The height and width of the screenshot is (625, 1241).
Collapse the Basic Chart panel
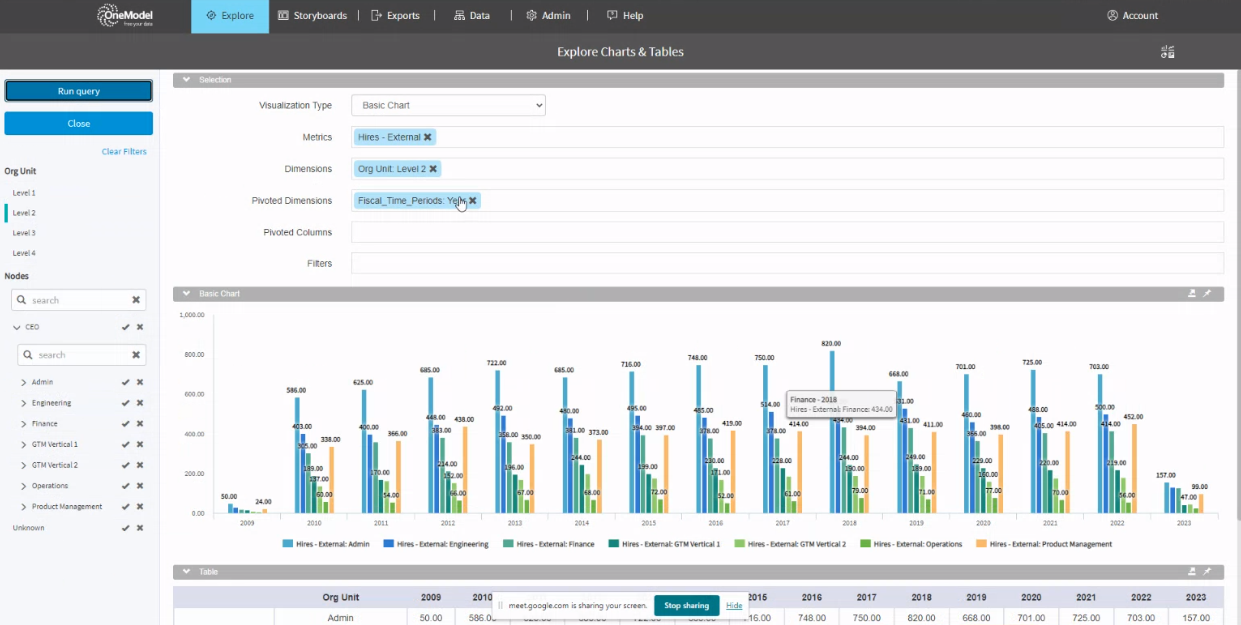coord(186,294)
